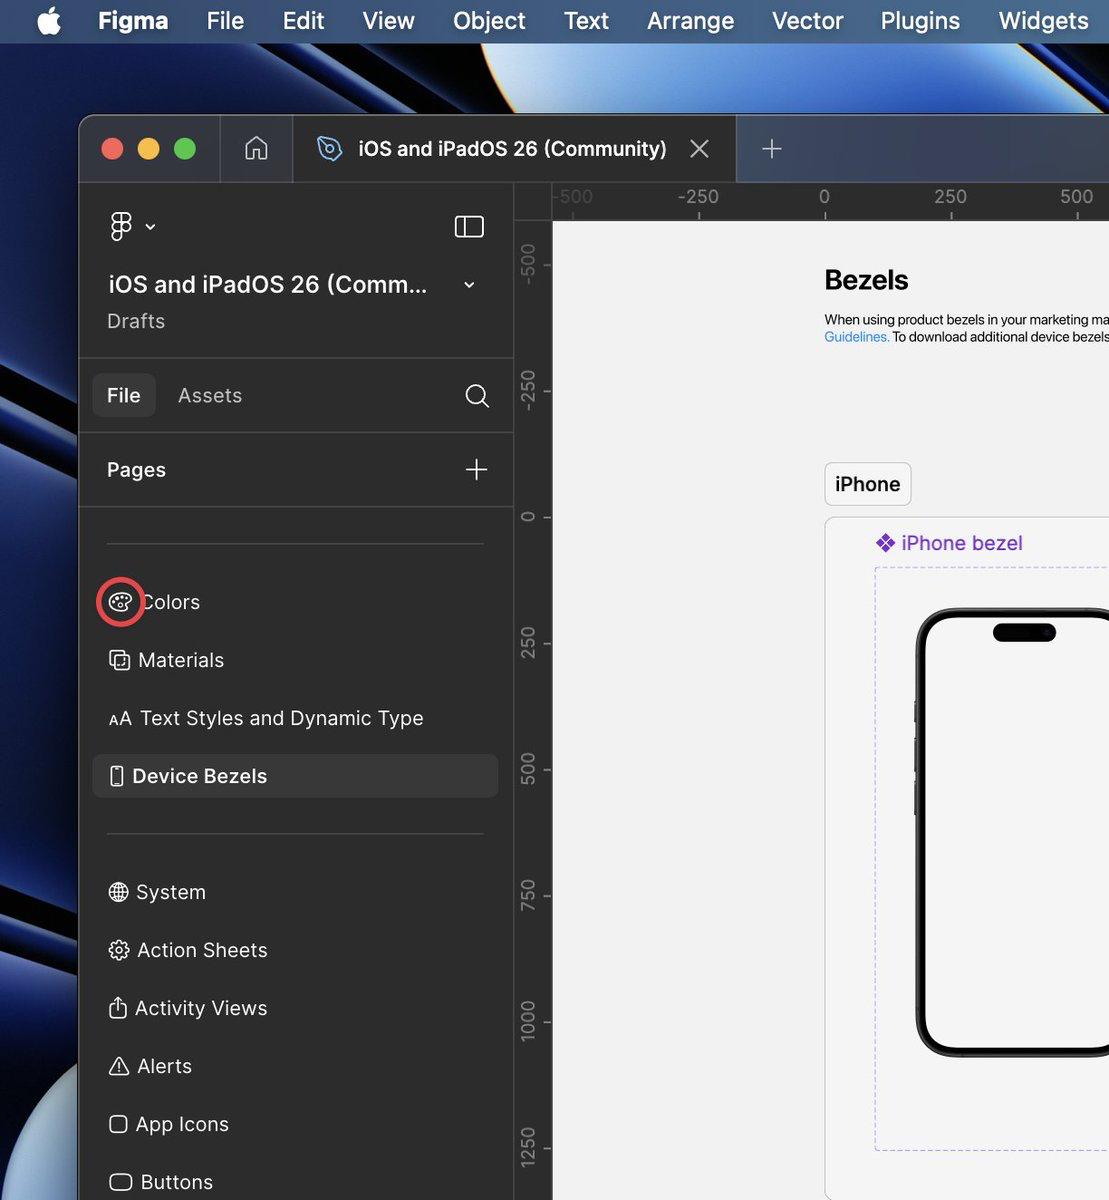Open the Text menu
The width and height of the screenshot is (1109, 1200).
(586, 21)
